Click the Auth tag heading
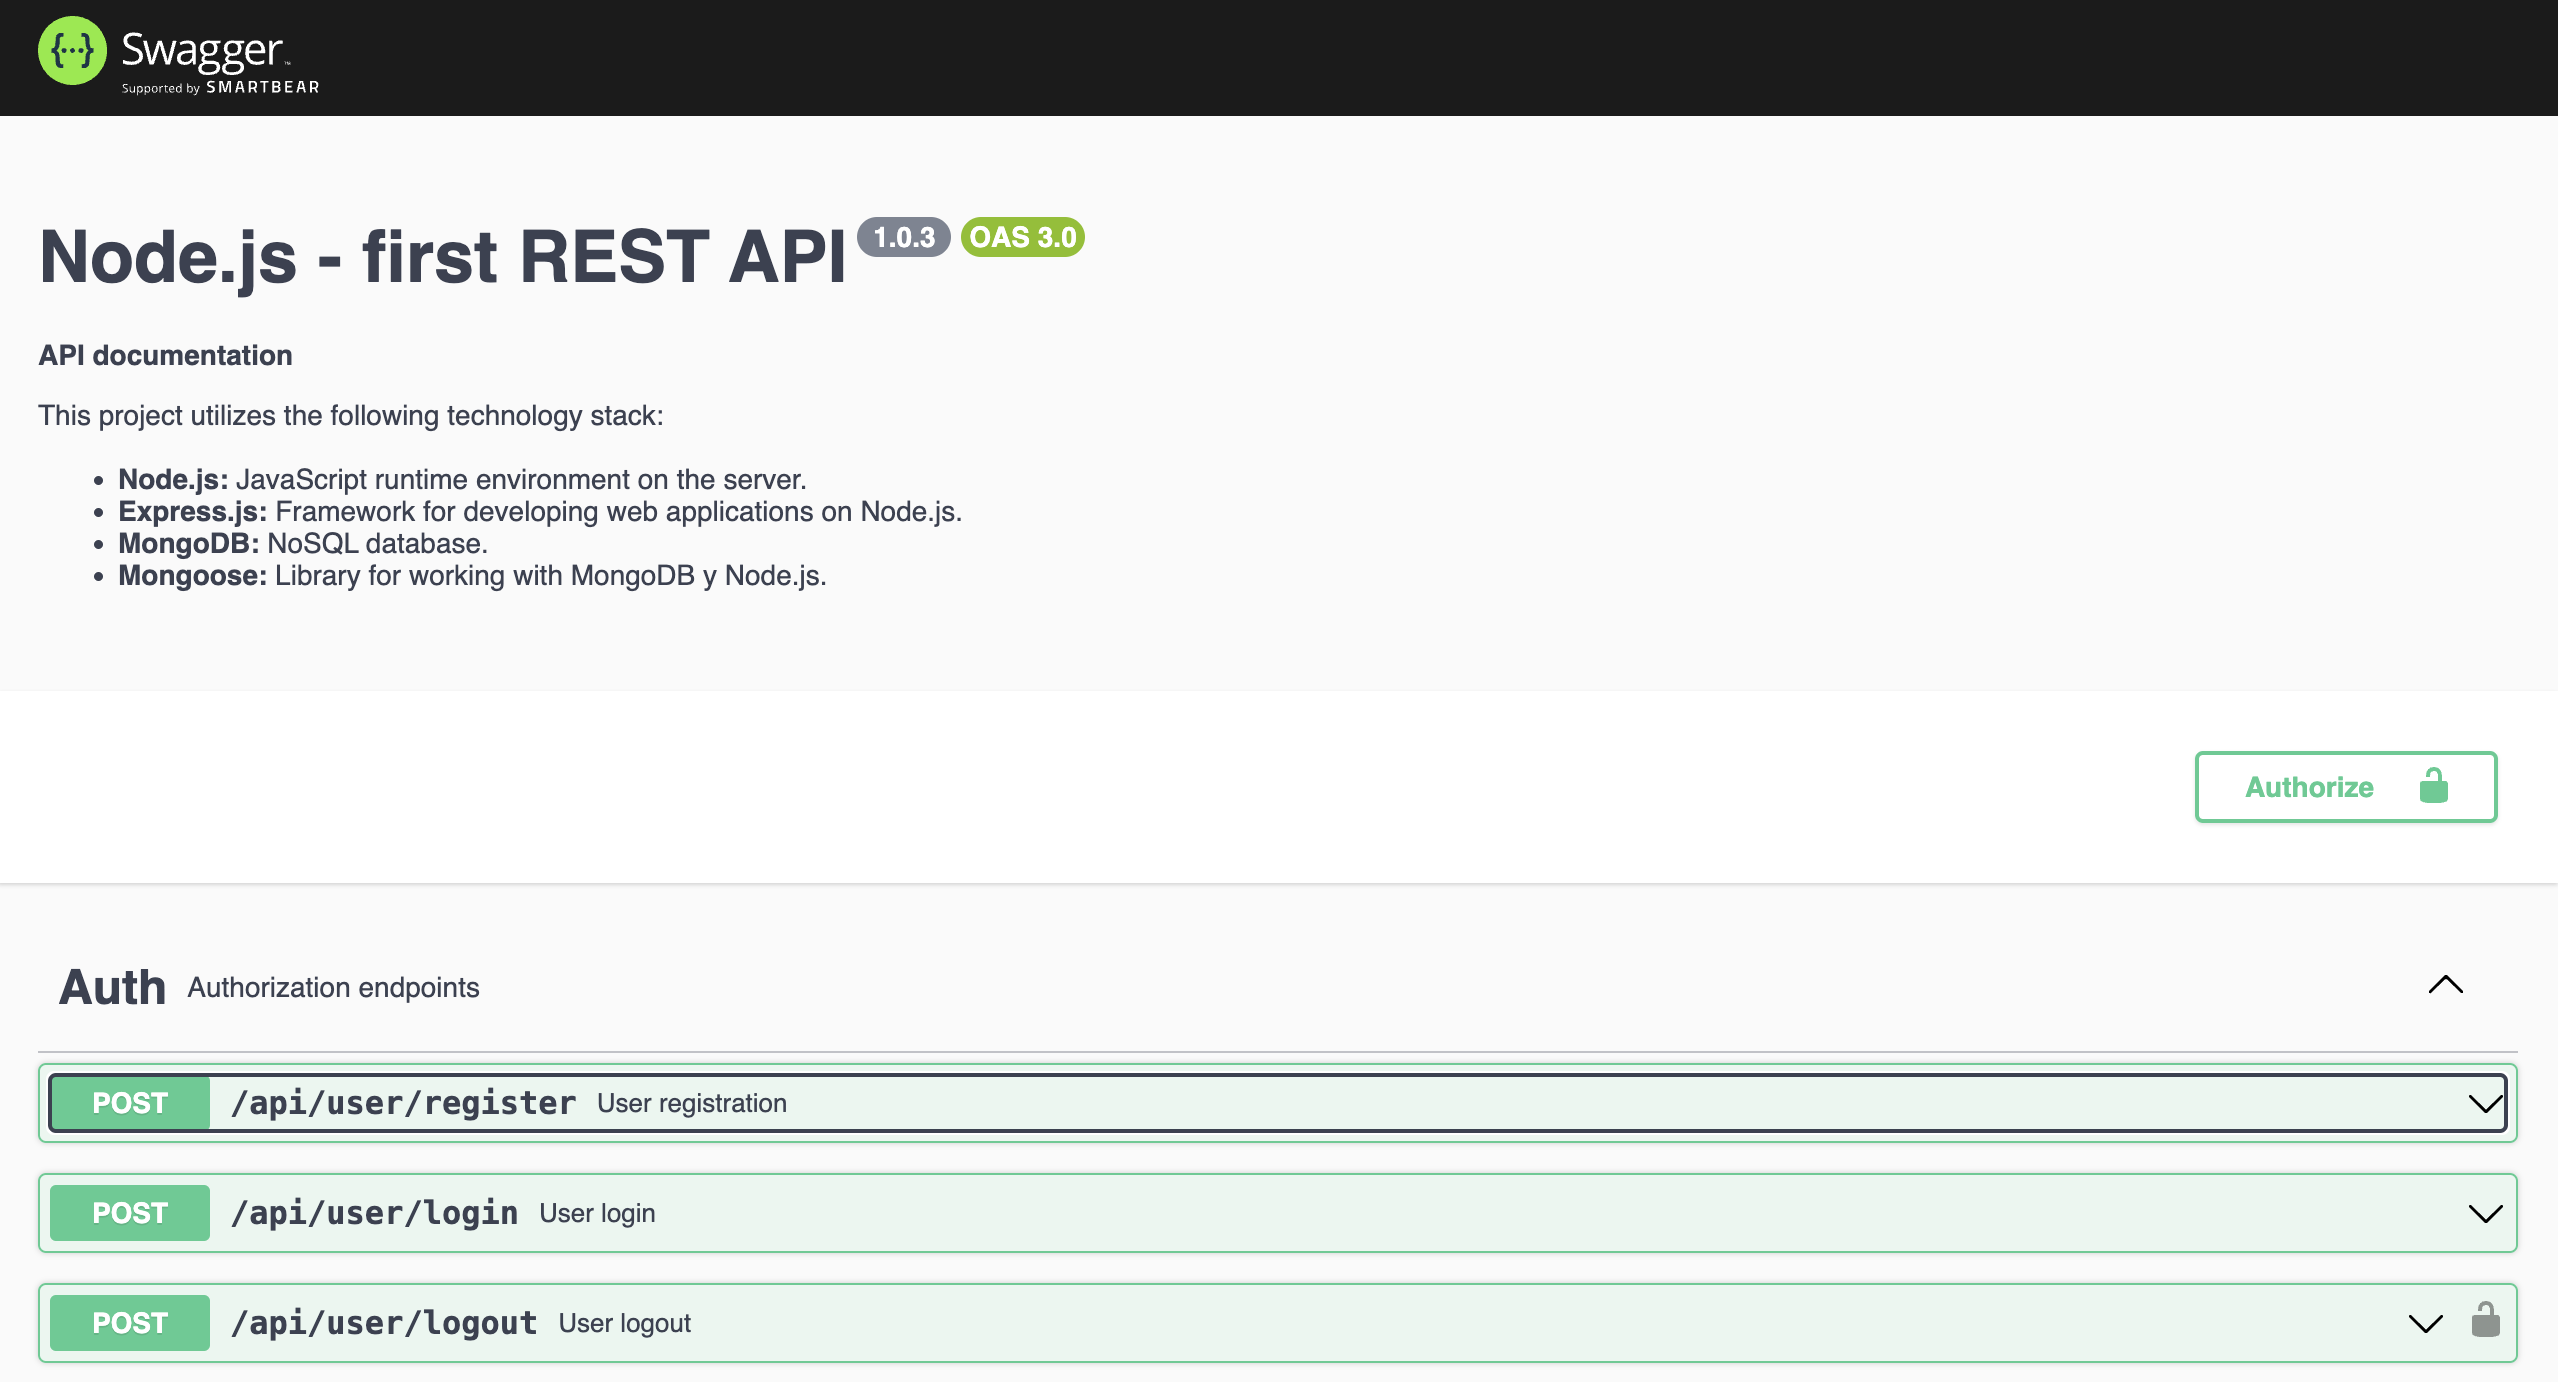Viewport: 2558px width, 1382px height. point(112,987)
